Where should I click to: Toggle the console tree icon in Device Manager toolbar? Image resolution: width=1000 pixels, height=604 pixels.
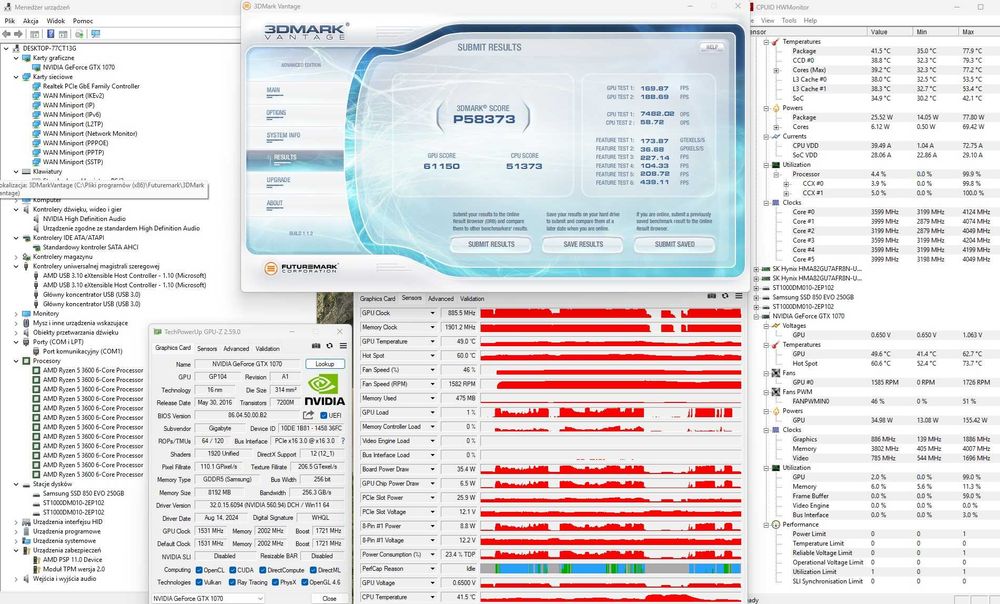(x=35, y=34)
